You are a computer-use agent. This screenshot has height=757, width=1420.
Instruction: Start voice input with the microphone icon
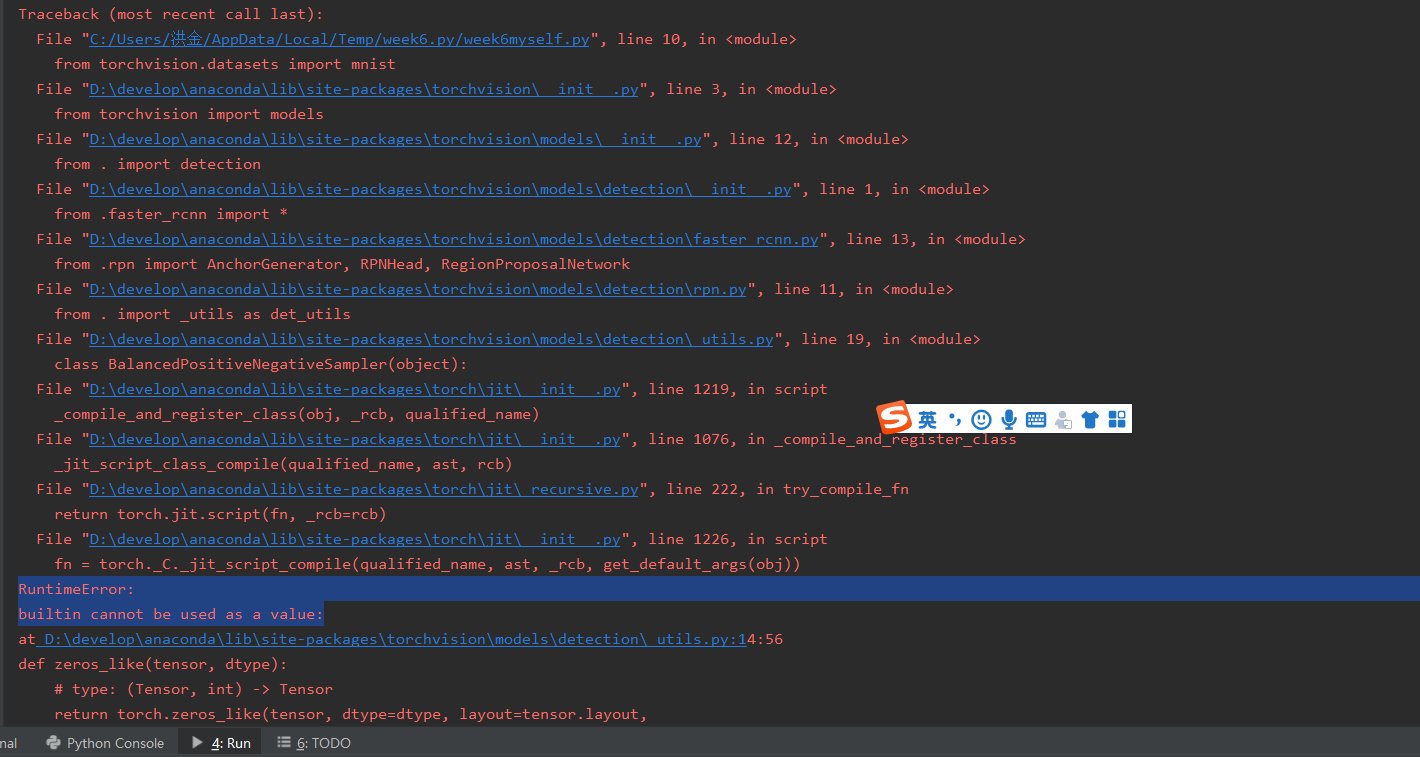coord(1009,420)
